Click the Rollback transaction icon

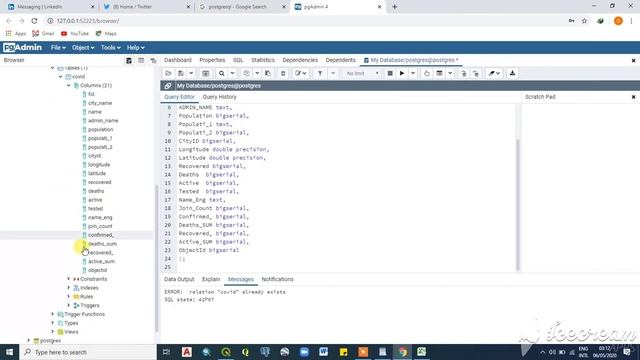pos(476,73)
